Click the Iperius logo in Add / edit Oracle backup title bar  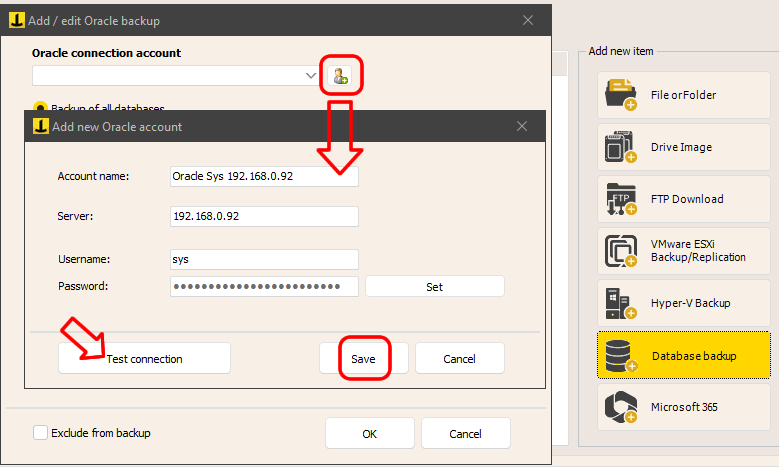[x=16, y=20]
